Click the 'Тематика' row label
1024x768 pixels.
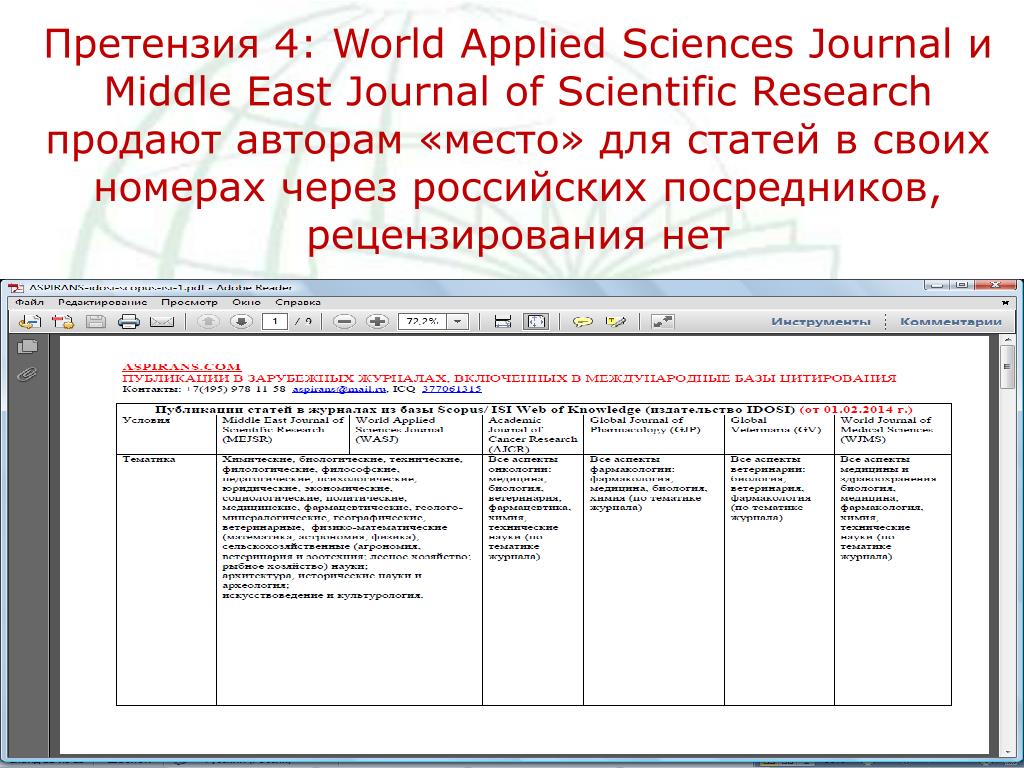coord(149,459)
